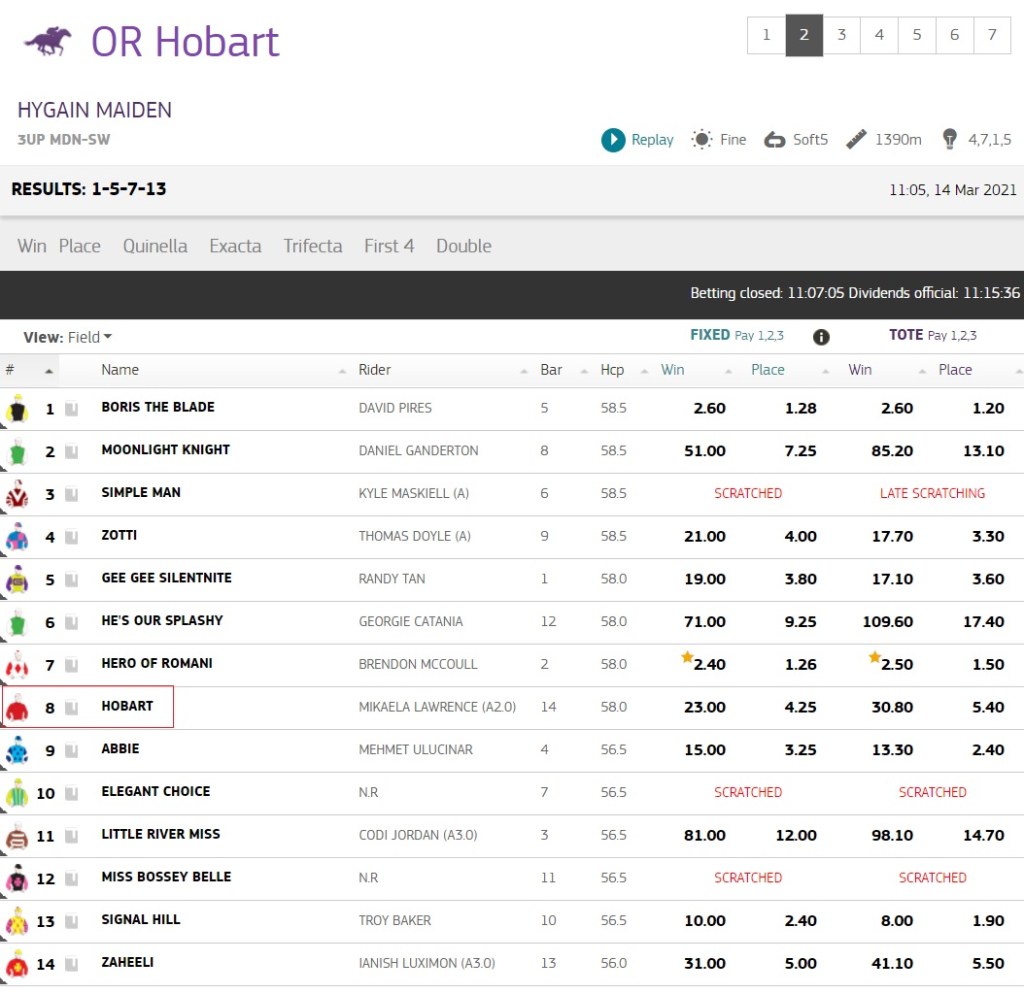Viewport: 1024px width, 994px height.
Task: Click Zaheeli's form guide icon
Action: (71, 965)
